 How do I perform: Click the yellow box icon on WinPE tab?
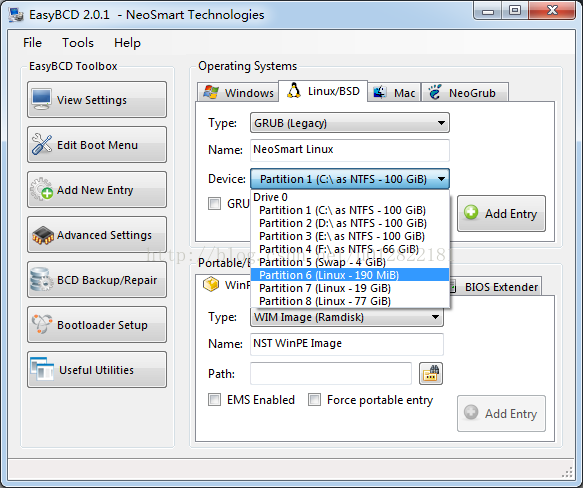click(211, 285)
